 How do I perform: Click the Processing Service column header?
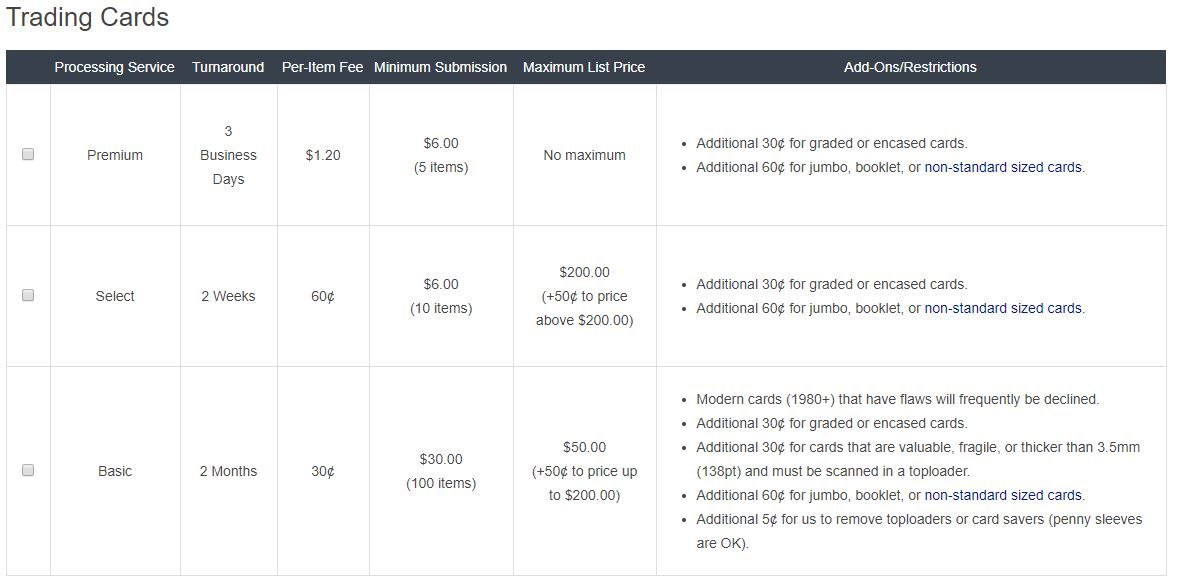[115, 68]
